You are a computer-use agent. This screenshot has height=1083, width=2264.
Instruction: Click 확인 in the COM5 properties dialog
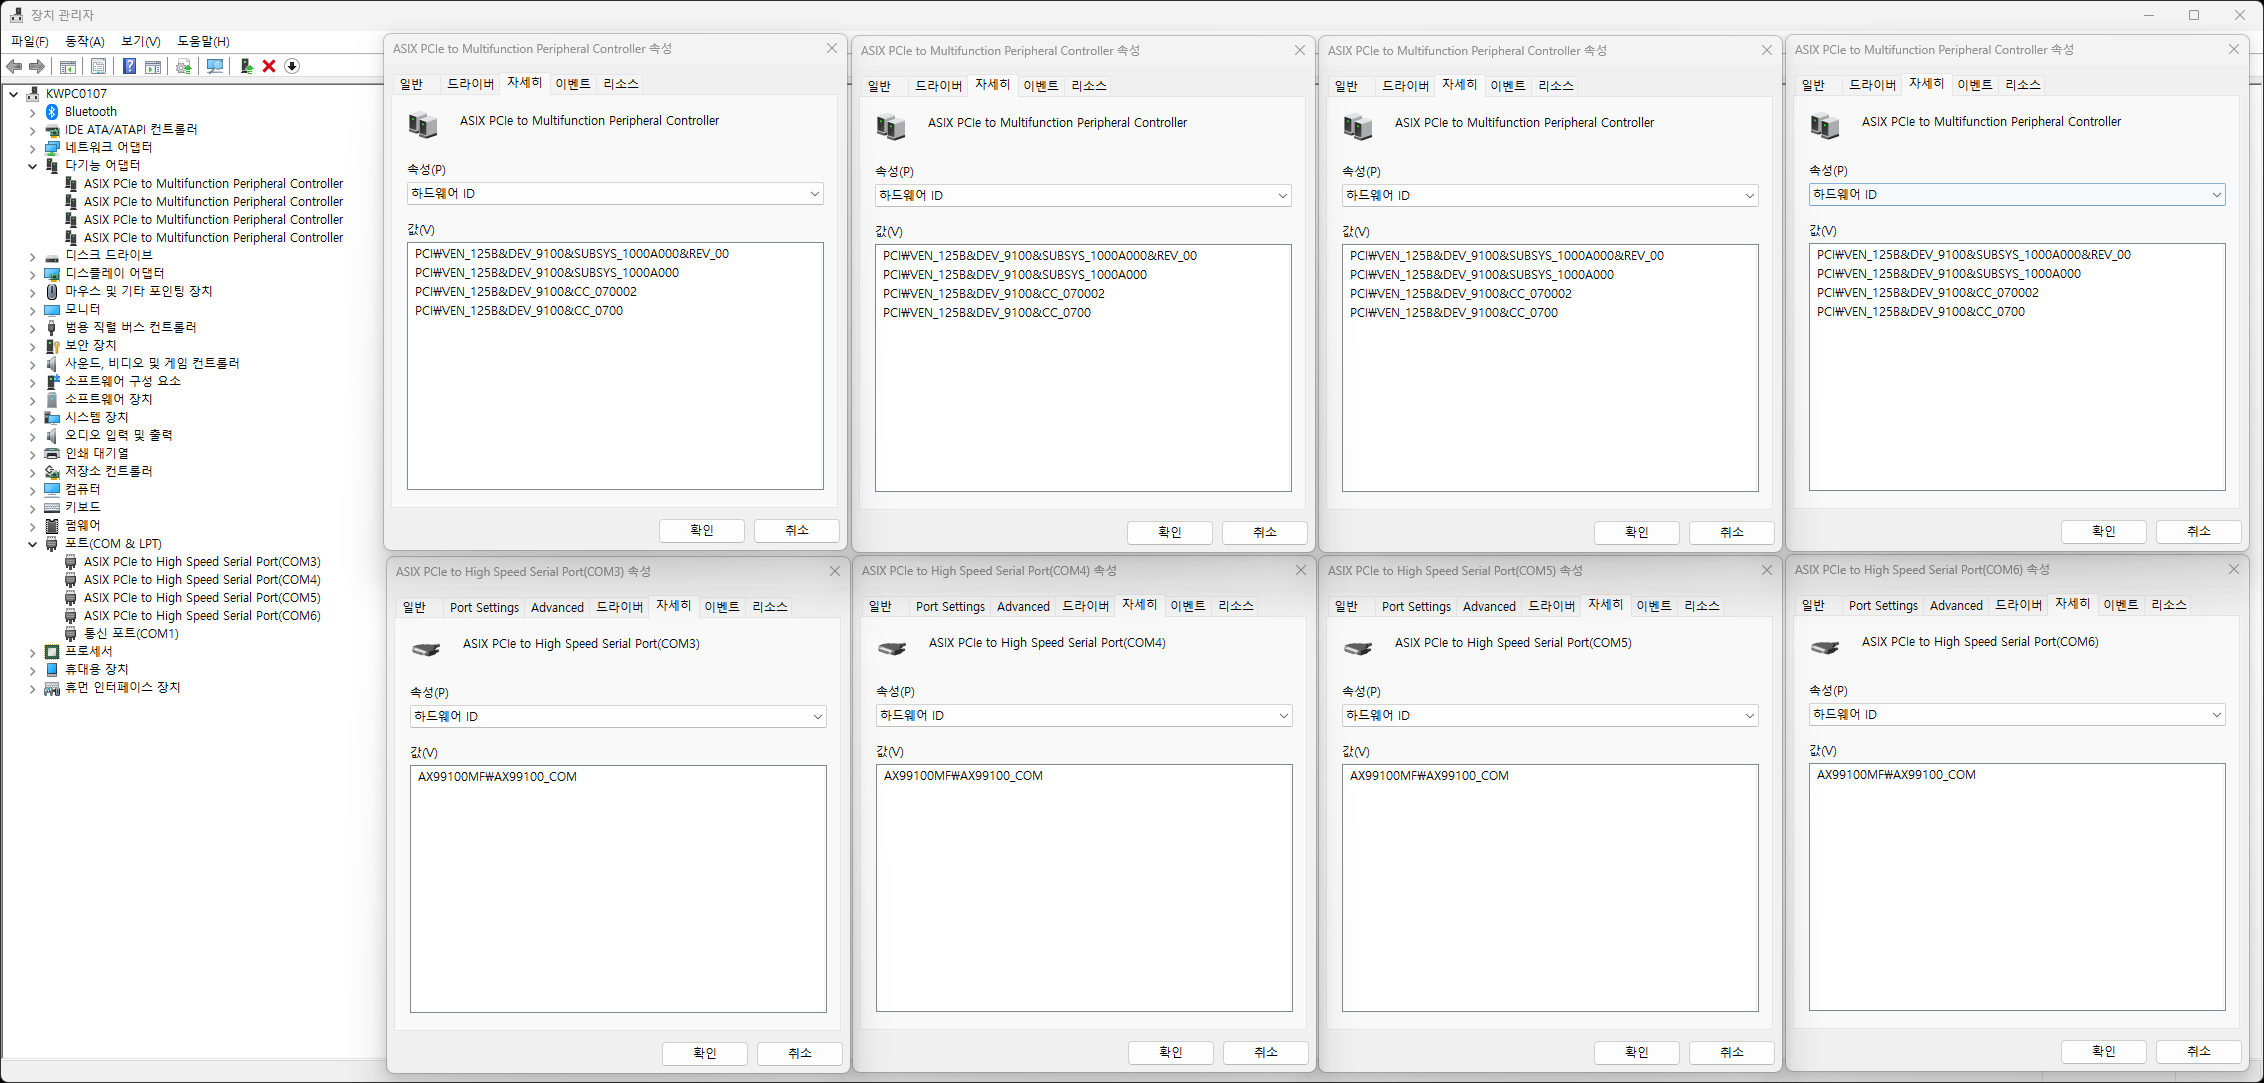pos(1636,1052)
